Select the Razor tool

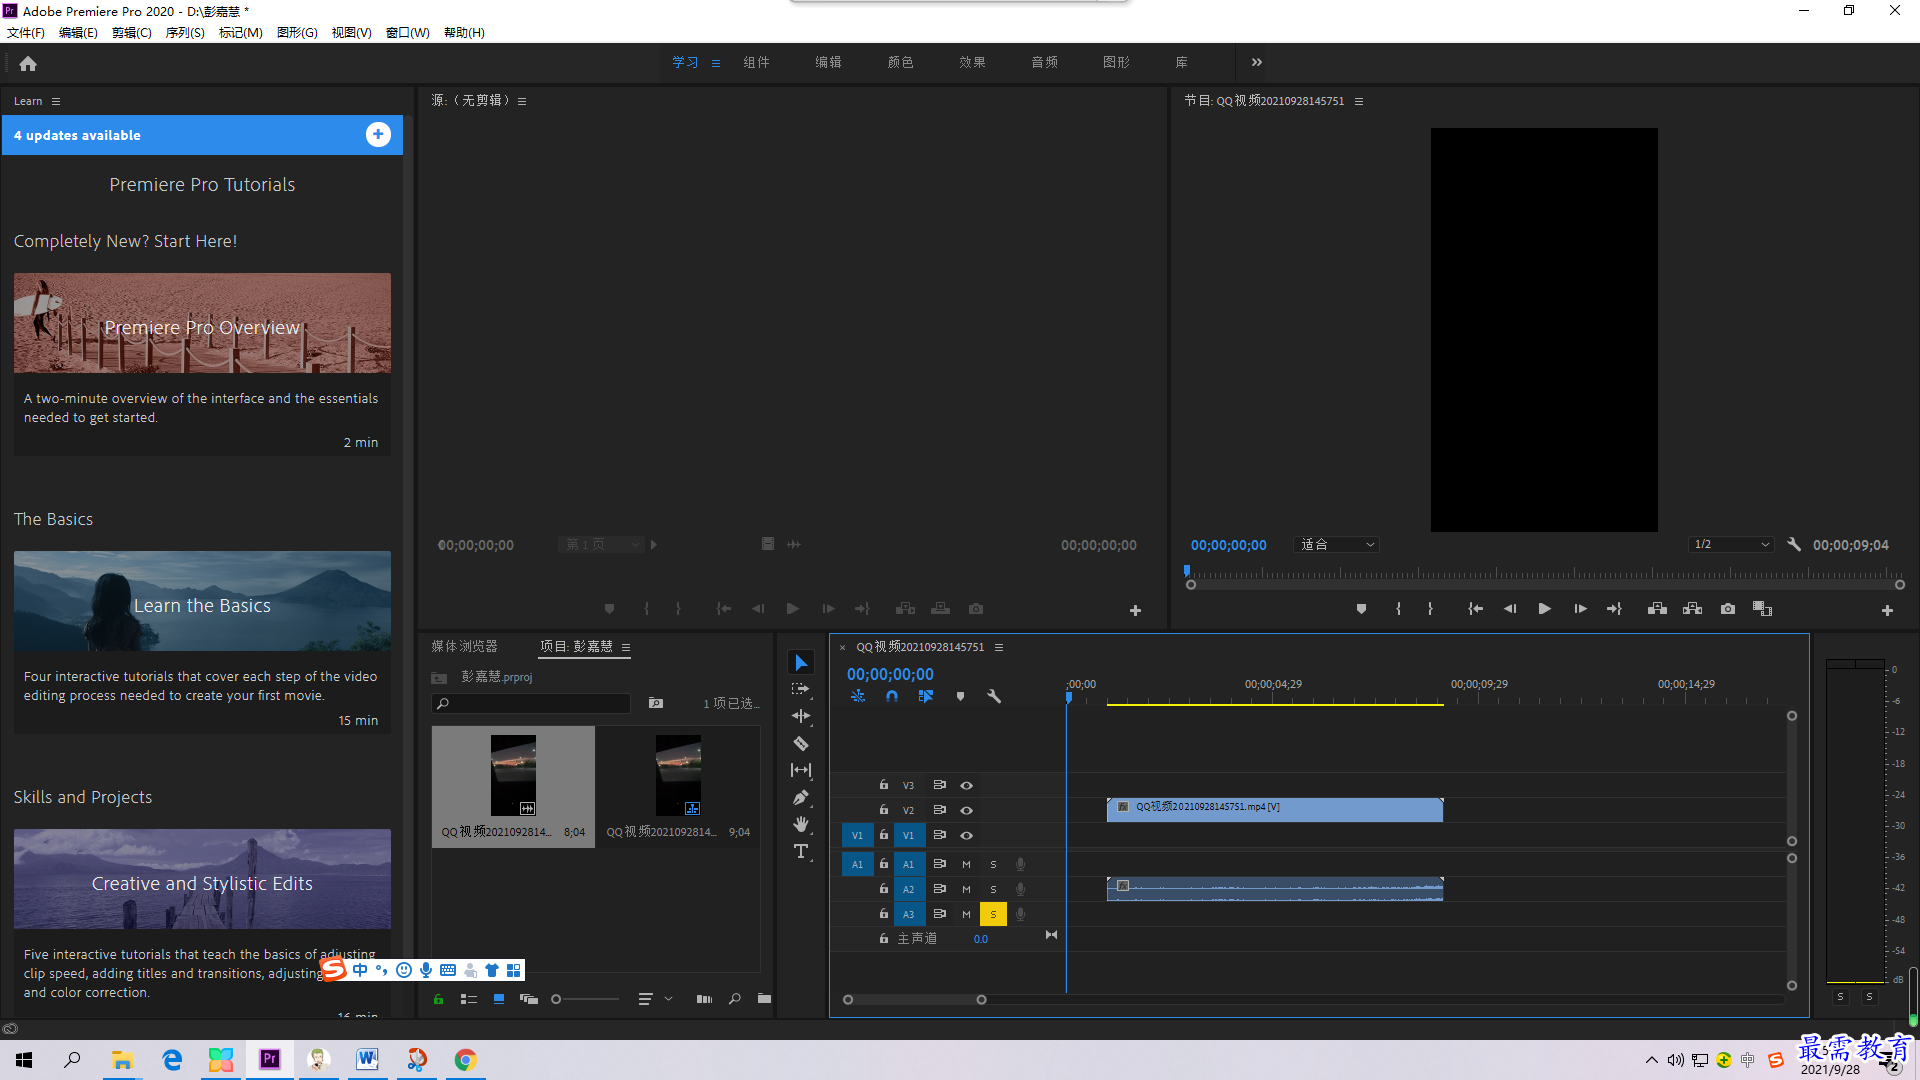[x=801, y=743]
